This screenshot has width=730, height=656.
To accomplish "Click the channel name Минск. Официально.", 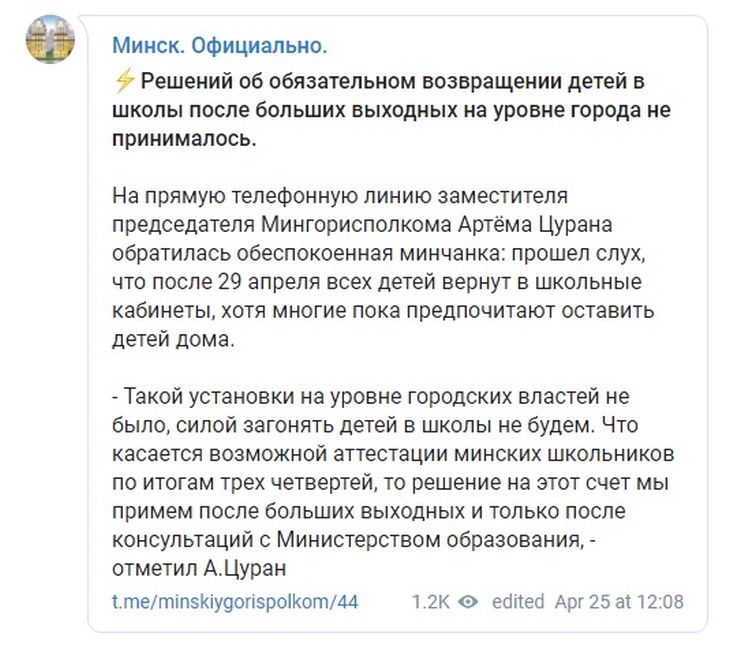I will (x=219, y=45).
